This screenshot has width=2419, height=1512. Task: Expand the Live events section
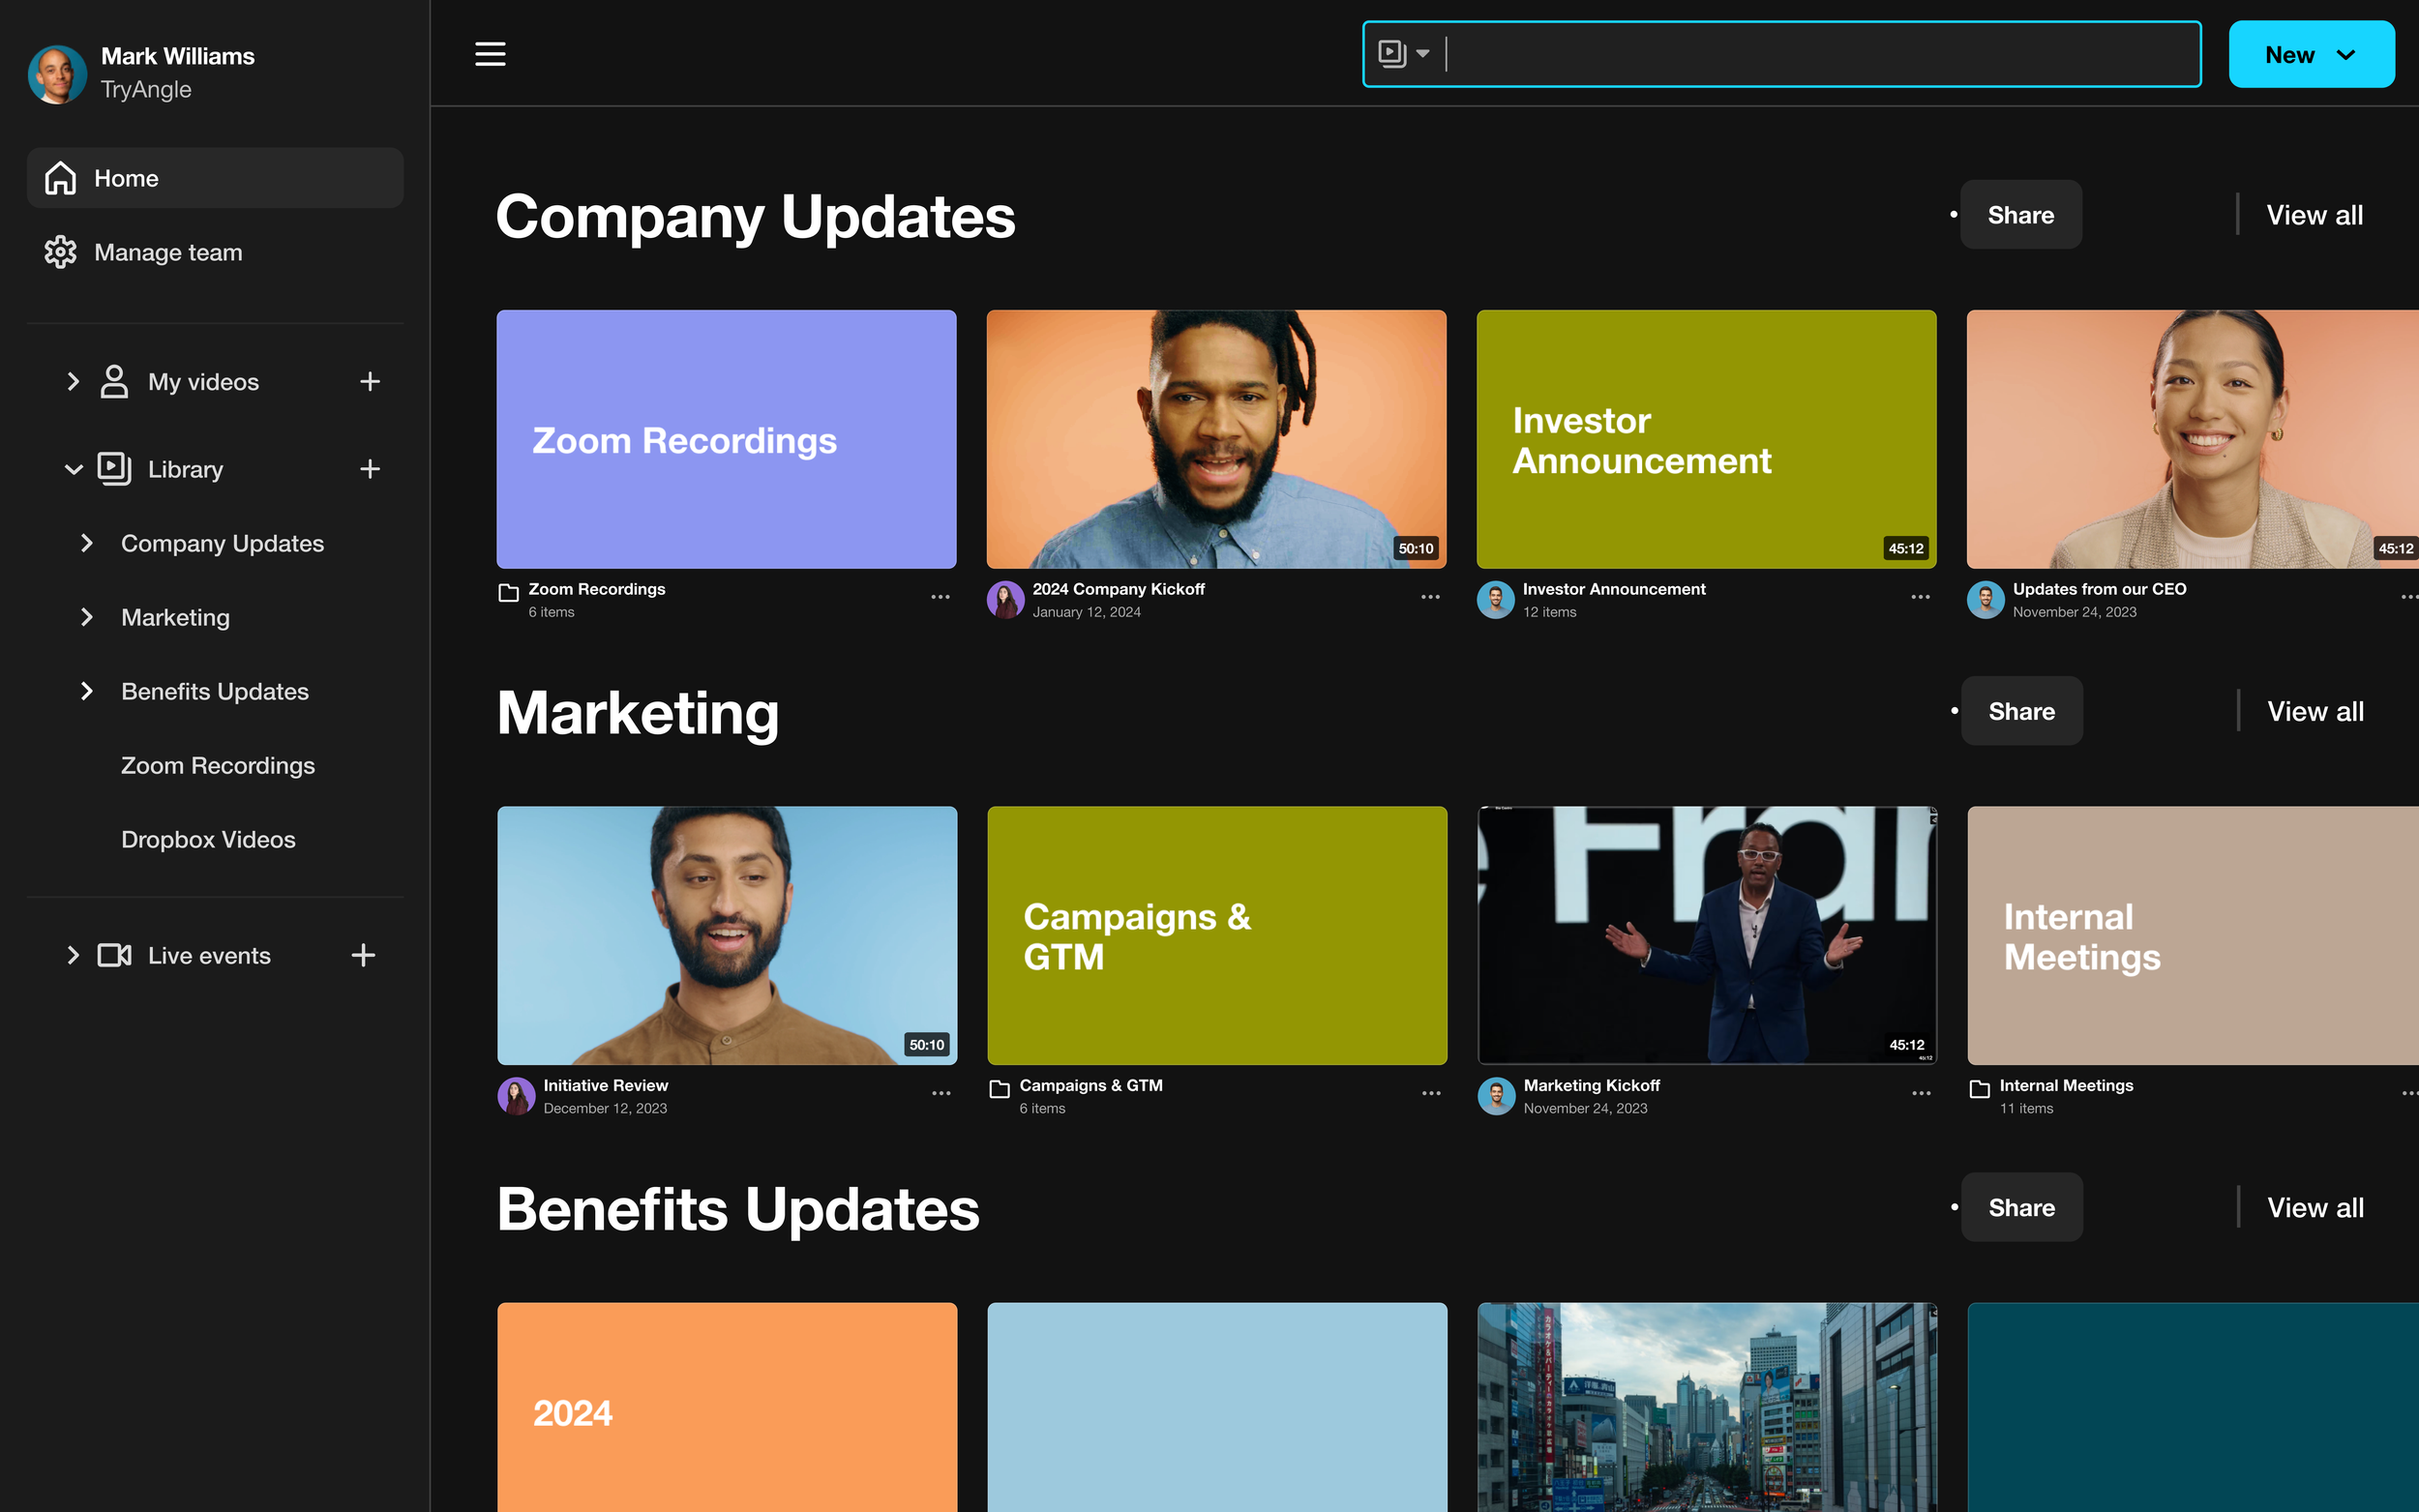(73, 955)
